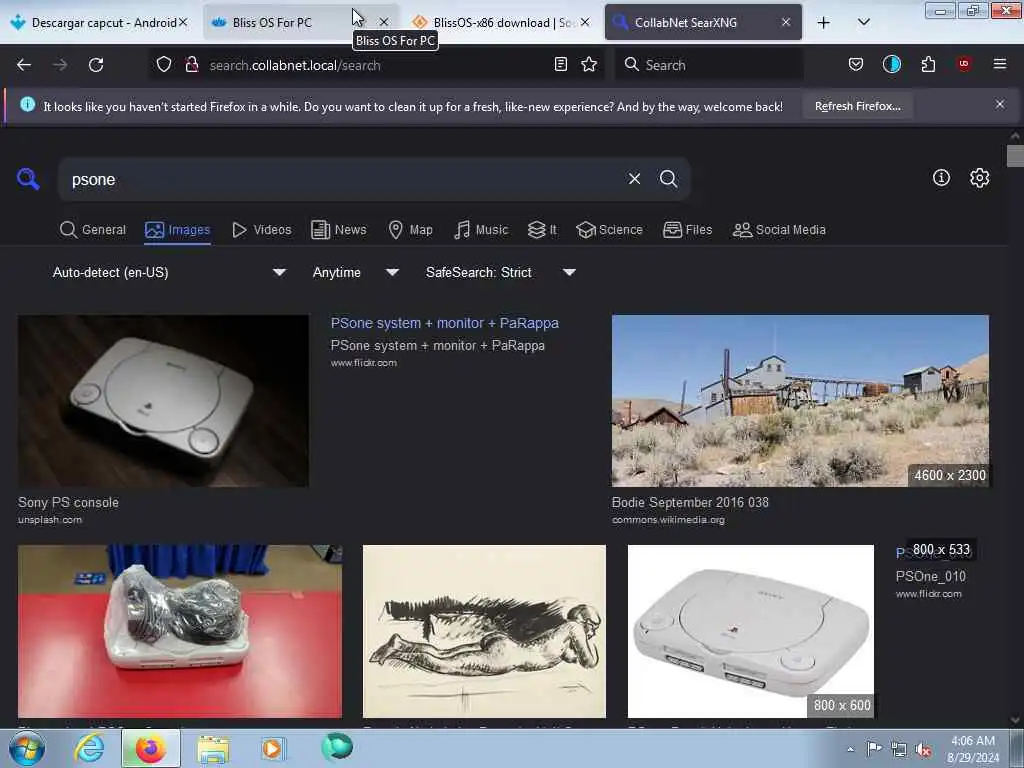The width and height of the screenshot is (1024, 768).
Task: Click the address bar URL
Action: pos(295,65)
